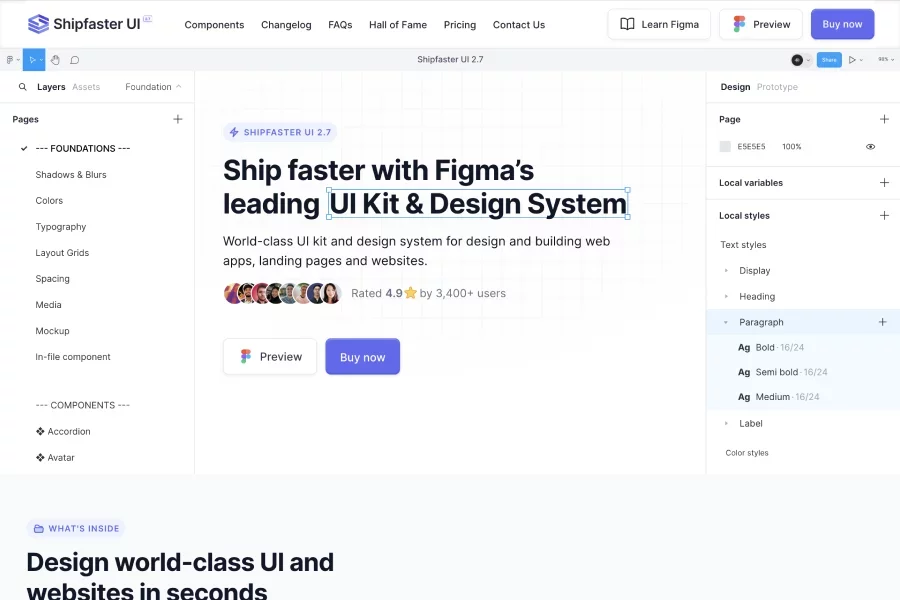Open the Pricing navigation link
This screenshot has width=900, height=600.
(x=460, y=24)
